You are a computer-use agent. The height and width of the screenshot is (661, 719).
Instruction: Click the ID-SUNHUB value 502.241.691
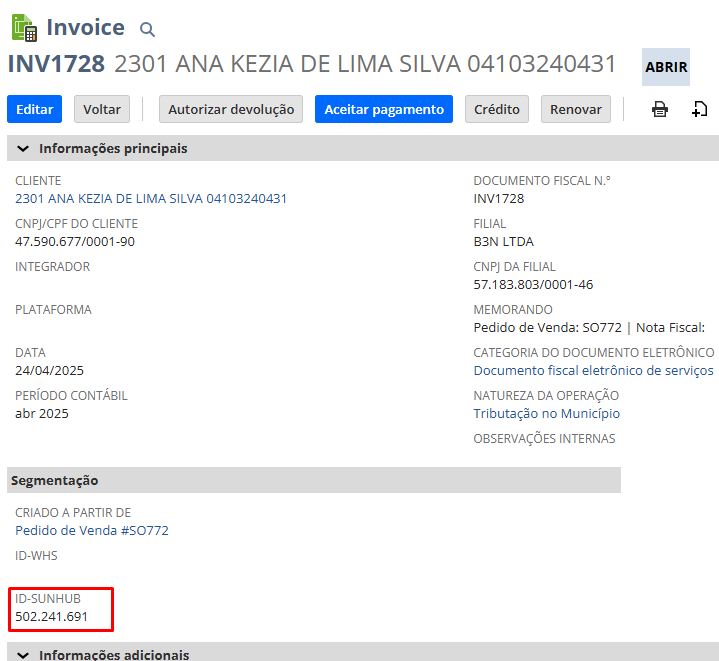click(52, 616)
